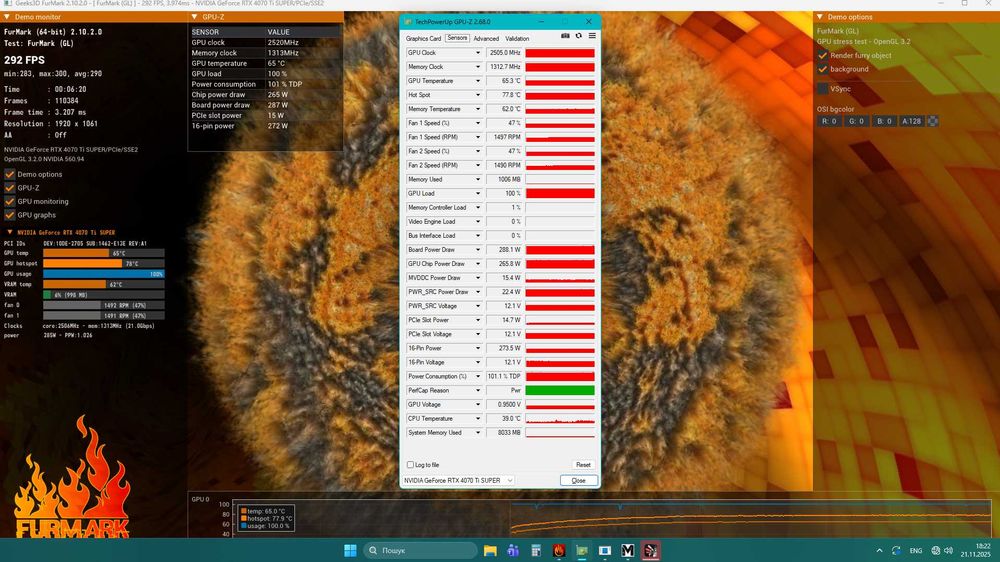This screenshot has width=1000, height=562.
Task: Open the Hot Spot sensor dropdown
Action: [x=478, y=95]
